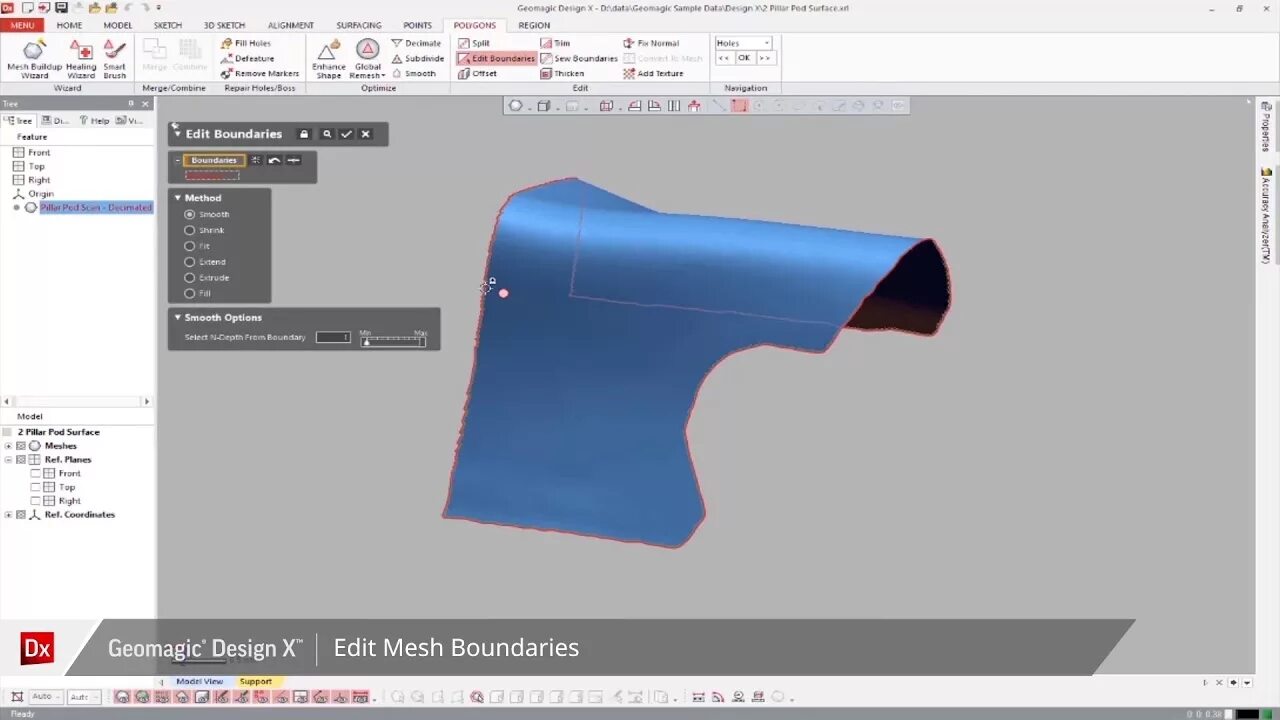Screen dimensions: 1280x720
Task: Click the save icon in quick access toolbar
Action: [x=61, y=8]
